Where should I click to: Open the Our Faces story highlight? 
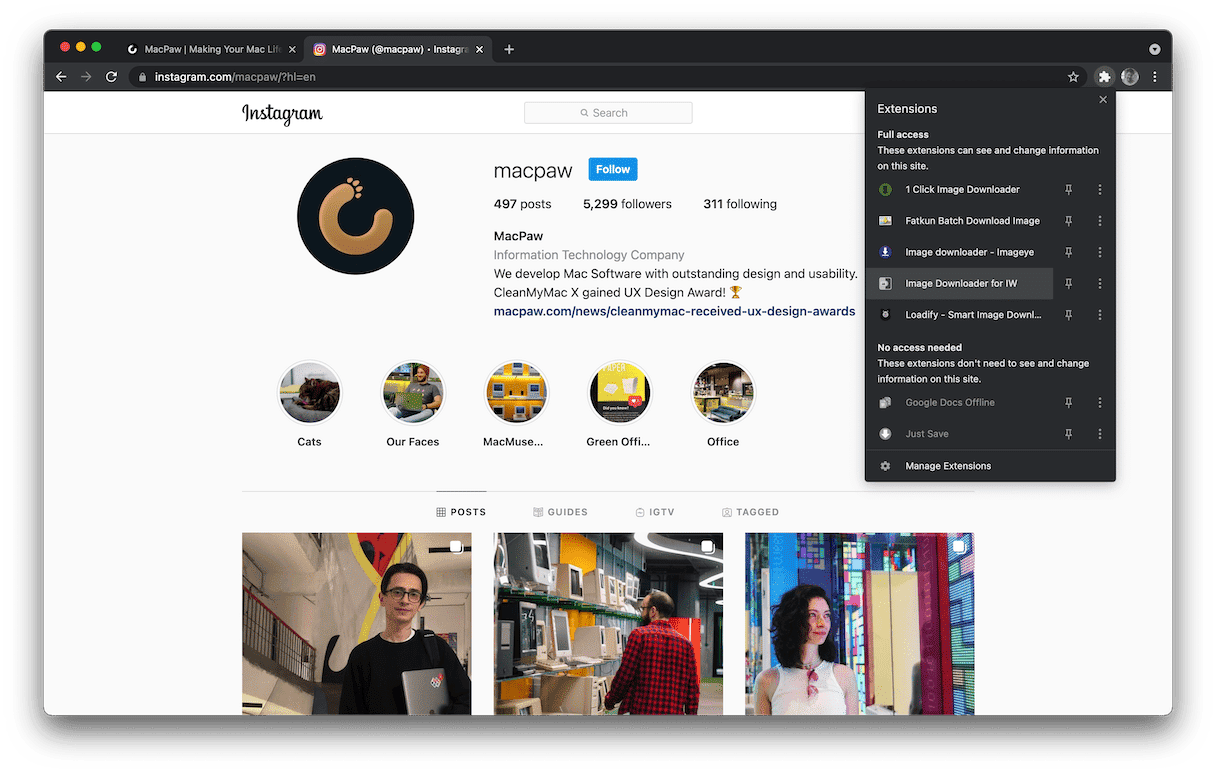coord(413,394)
